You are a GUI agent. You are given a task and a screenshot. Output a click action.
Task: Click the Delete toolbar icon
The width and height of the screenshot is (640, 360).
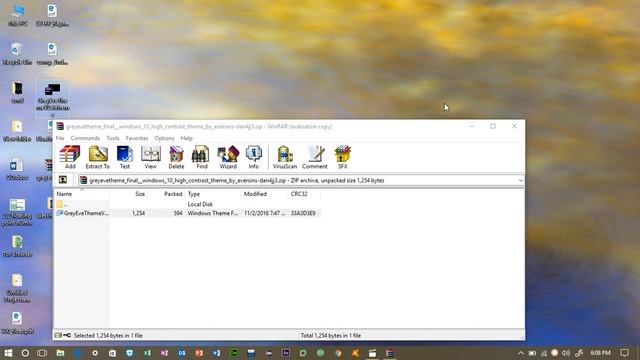coord(176,157)
